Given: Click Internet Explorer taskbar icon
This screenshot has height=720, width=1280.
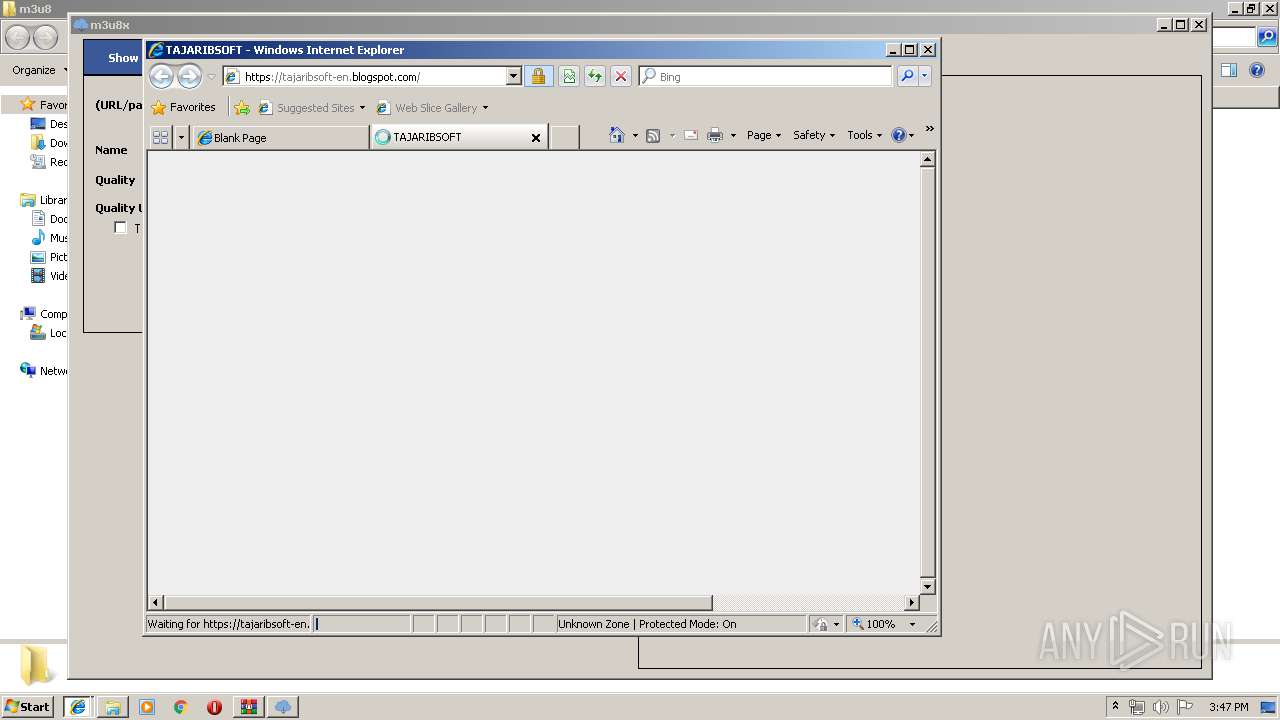Looking at the screenshot, I should coord(78,707).
